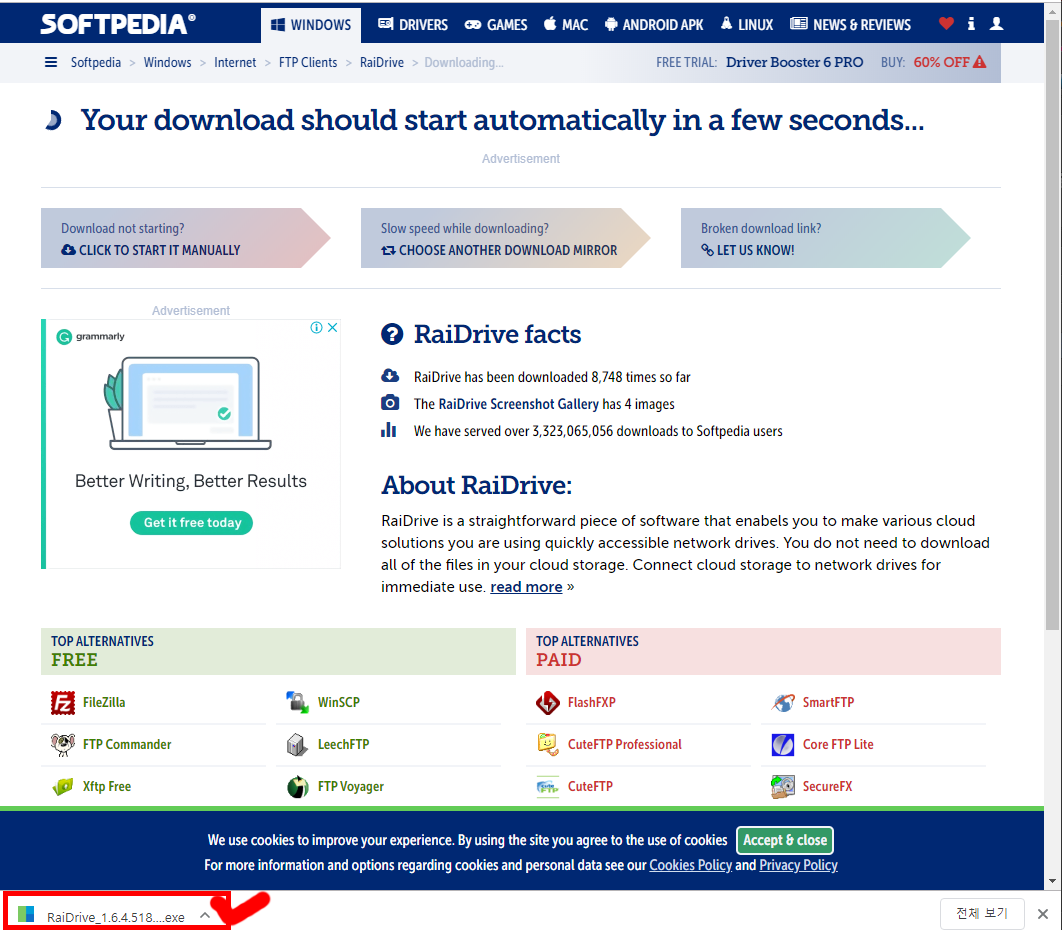
Task: Click Let Us Know broken link button
Action: (825, 238)
